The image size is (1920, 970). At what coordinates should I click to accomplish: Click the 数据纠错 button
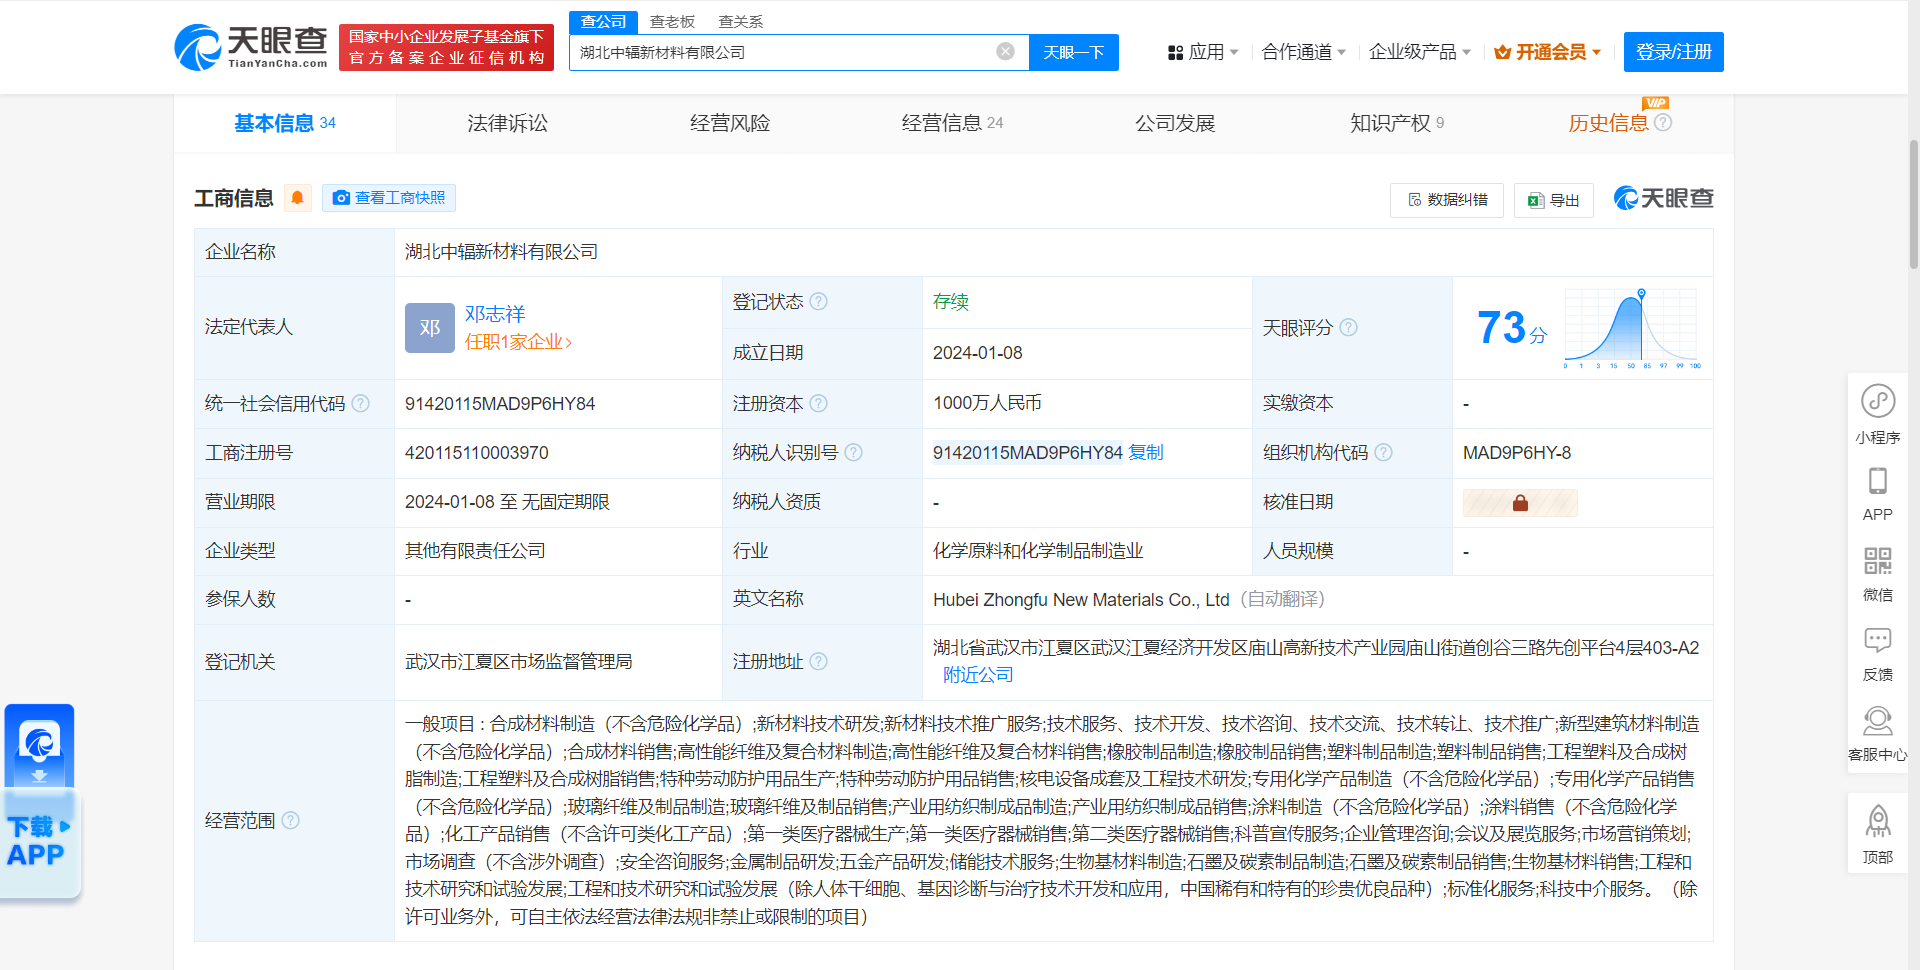point(1447,200)
